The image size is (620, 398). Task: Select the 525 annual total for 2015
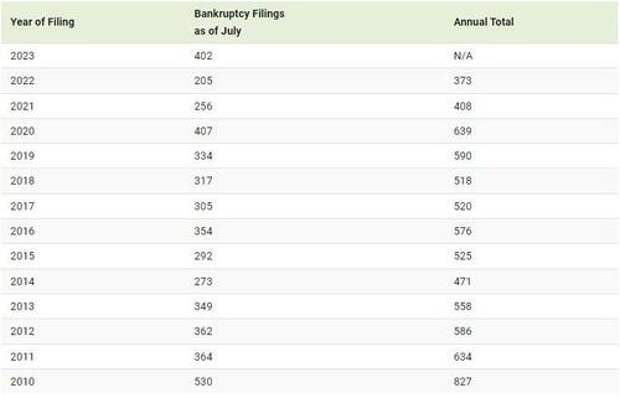coord(463,256)
